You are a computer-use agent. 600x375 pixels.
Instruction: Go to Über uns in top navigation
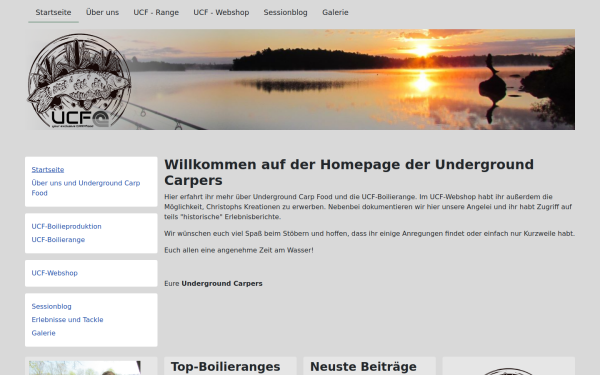pyautogui.click(x=102, y=12)
